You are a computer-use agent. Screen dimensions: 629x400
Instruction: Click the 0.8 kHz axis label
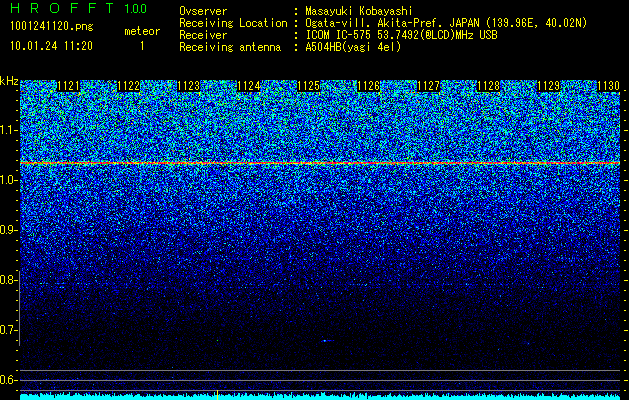[x=8, y=280]
